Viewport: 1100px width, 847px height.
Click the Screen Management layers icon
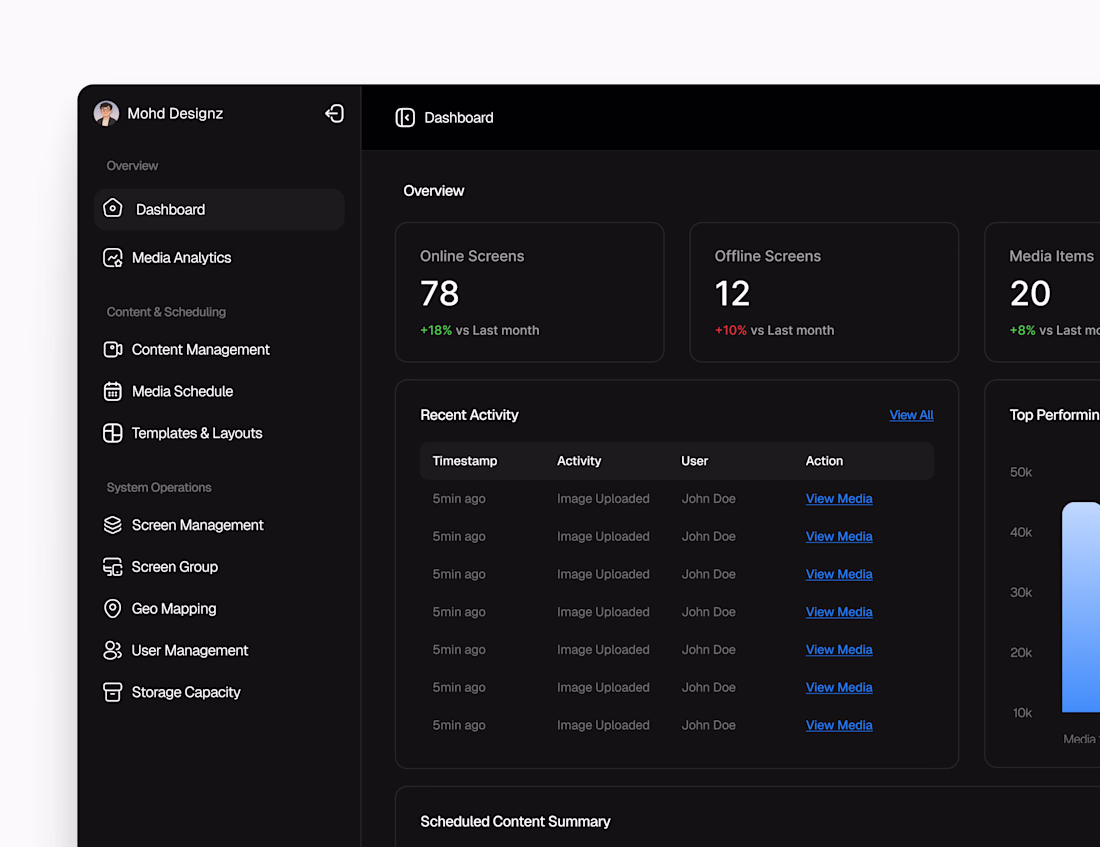113,525
